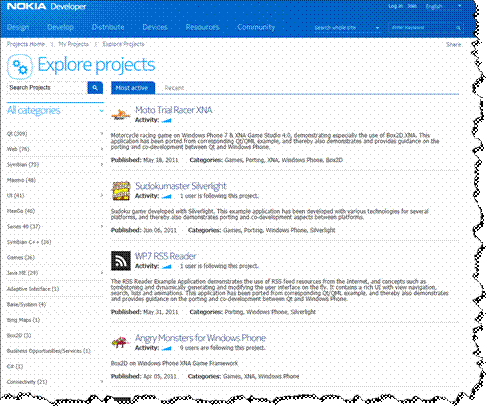Open the Develop menu

[x=60, y=27]
